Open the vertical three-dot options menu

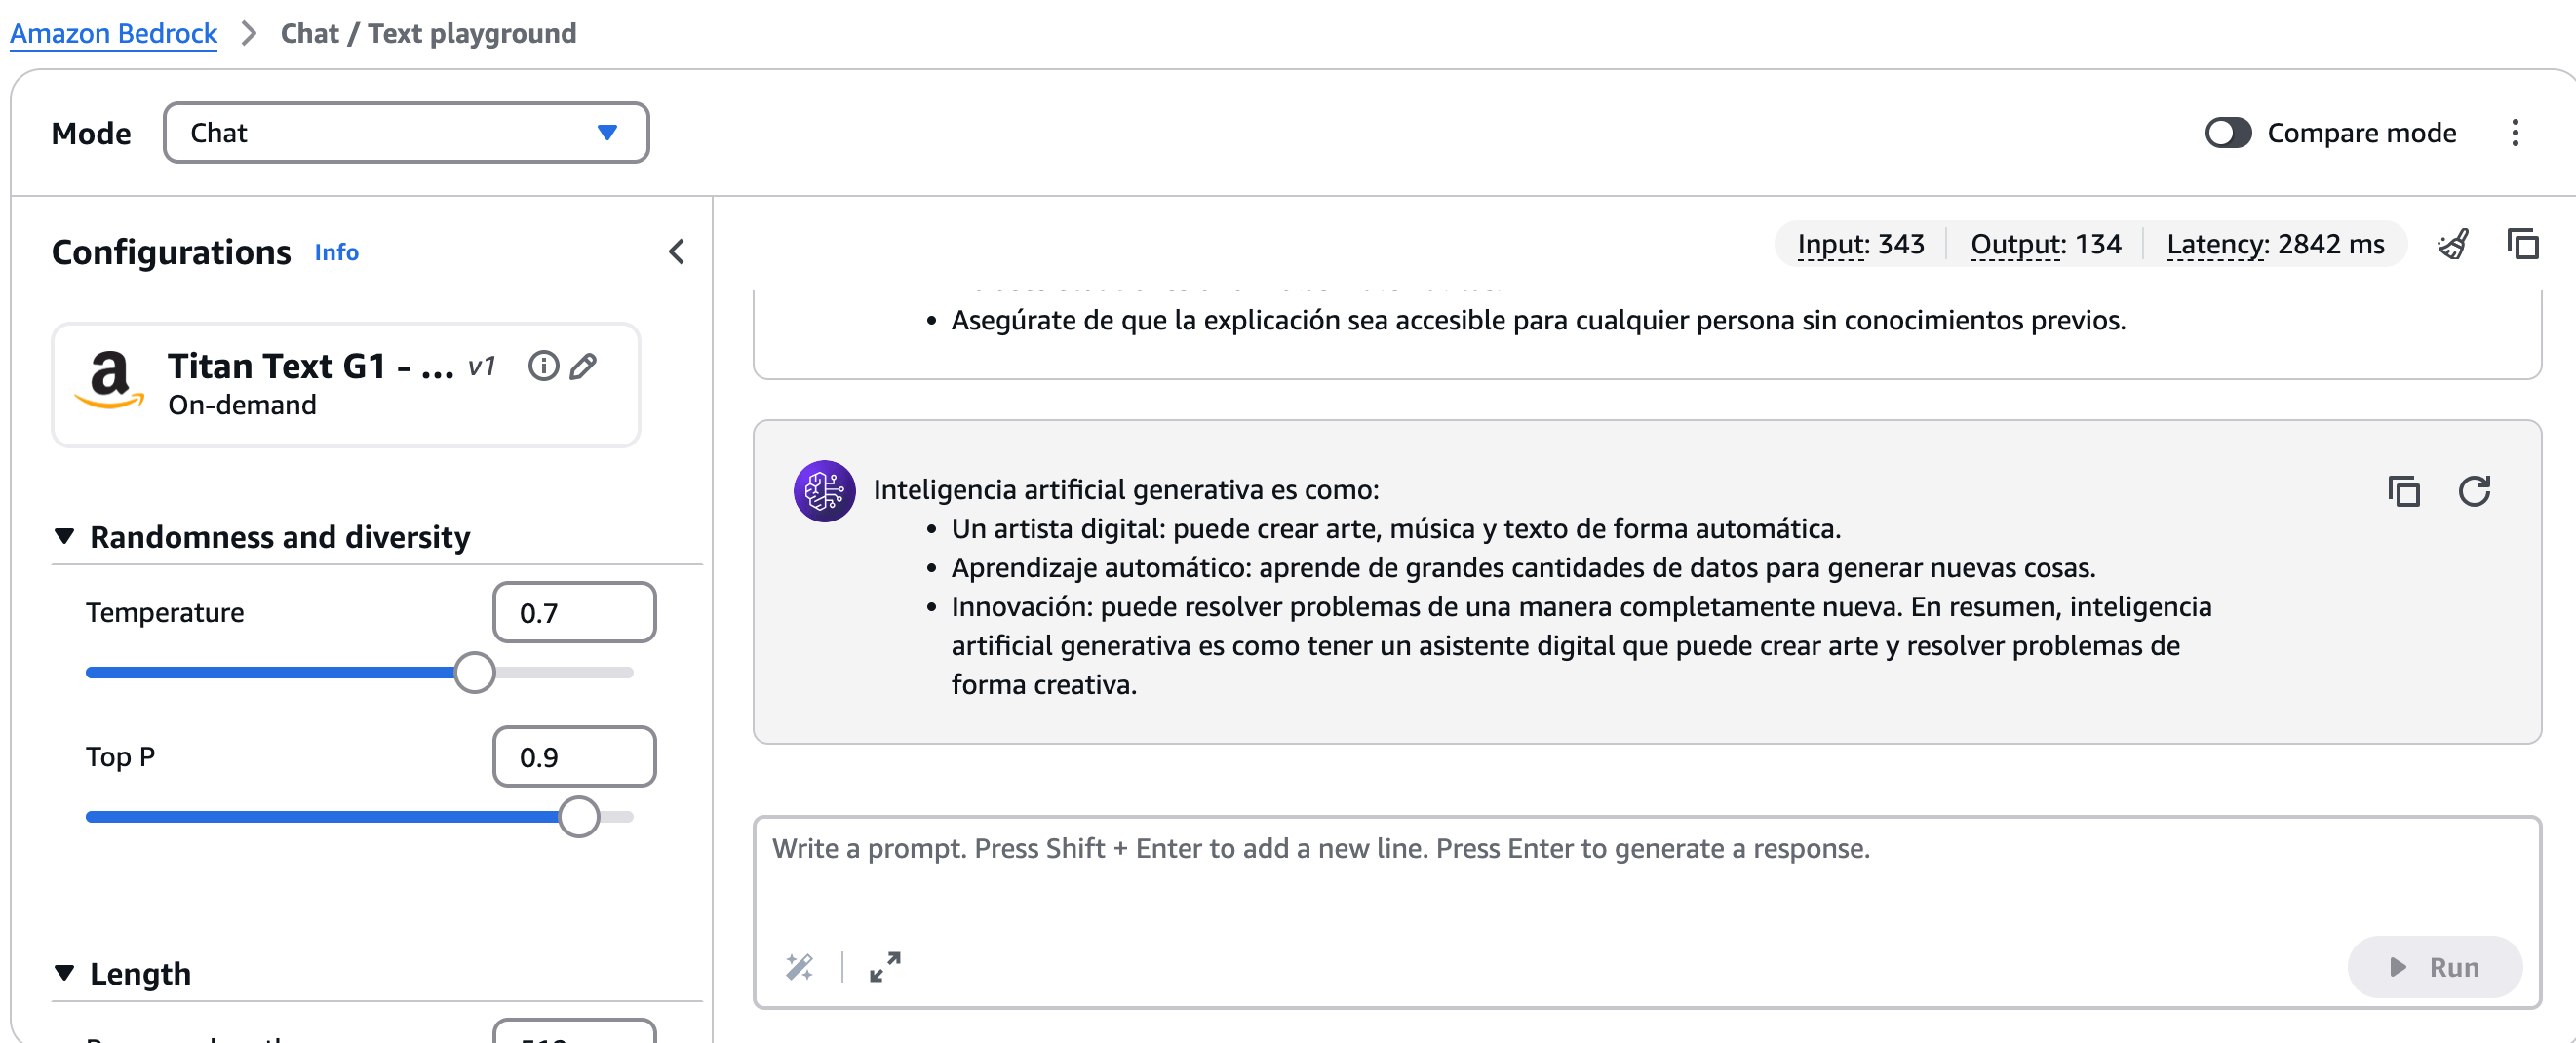[2515, 133]
